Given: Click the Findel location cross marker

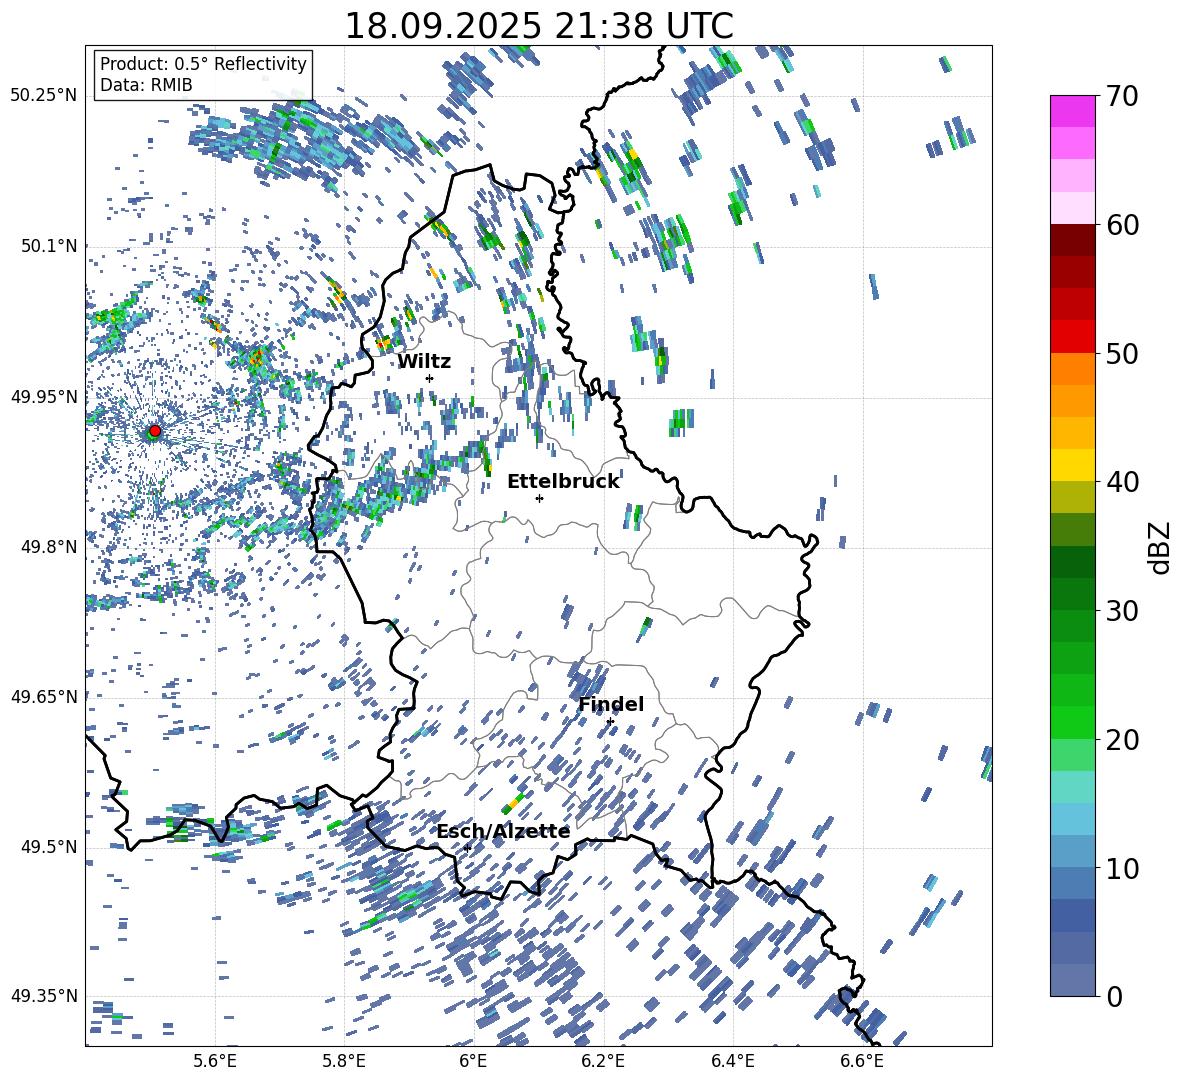Looking at the screenshot, I should 610,722.
